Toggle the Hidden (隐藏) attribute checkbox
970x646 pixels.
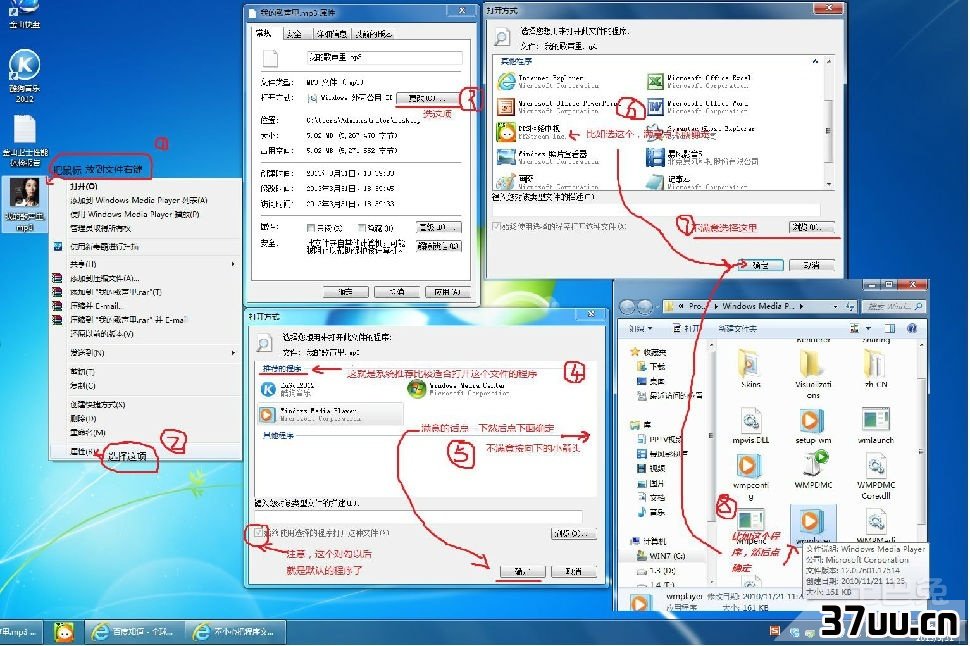[362, 228]
